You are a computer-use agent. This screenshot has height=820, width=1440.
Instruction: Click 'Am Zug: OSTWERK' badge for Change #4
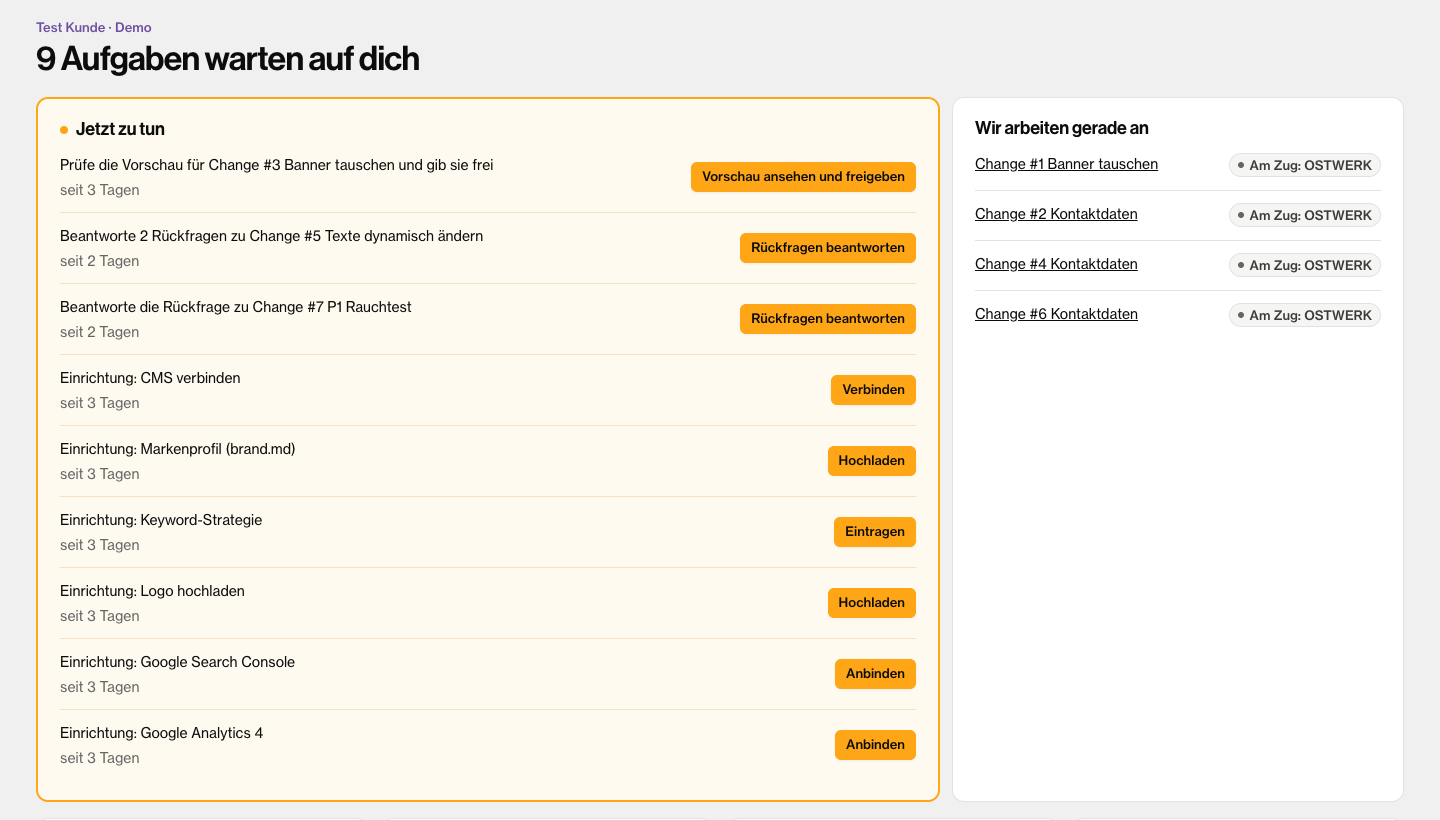(x=1304, y=265)
